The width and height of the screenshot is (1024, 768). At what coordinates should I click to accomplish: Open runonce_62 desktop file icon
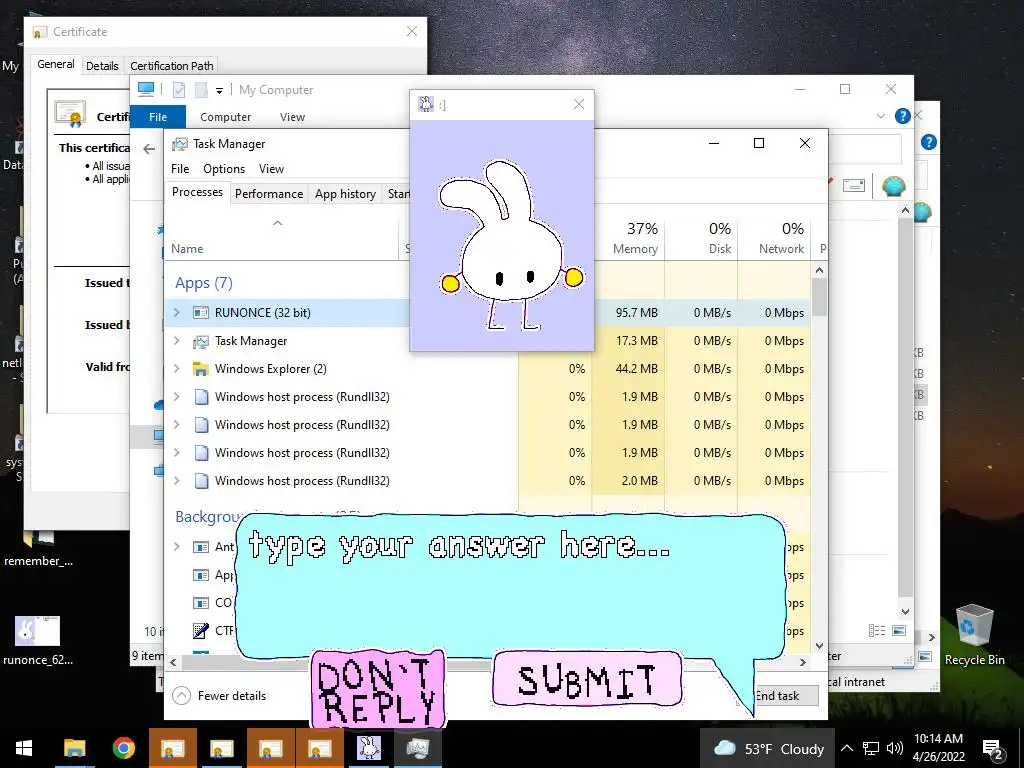coord(37,641)
